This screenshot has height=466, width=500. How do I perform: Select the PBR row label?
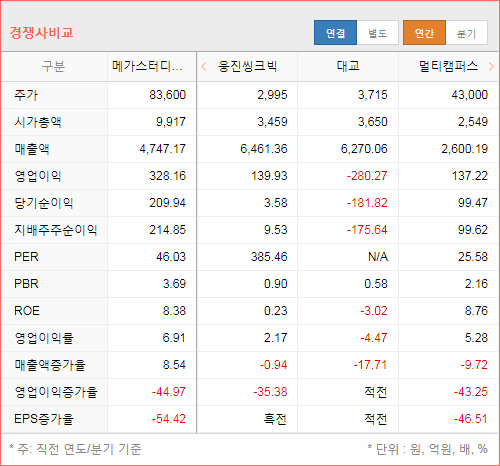coord(26,284)
